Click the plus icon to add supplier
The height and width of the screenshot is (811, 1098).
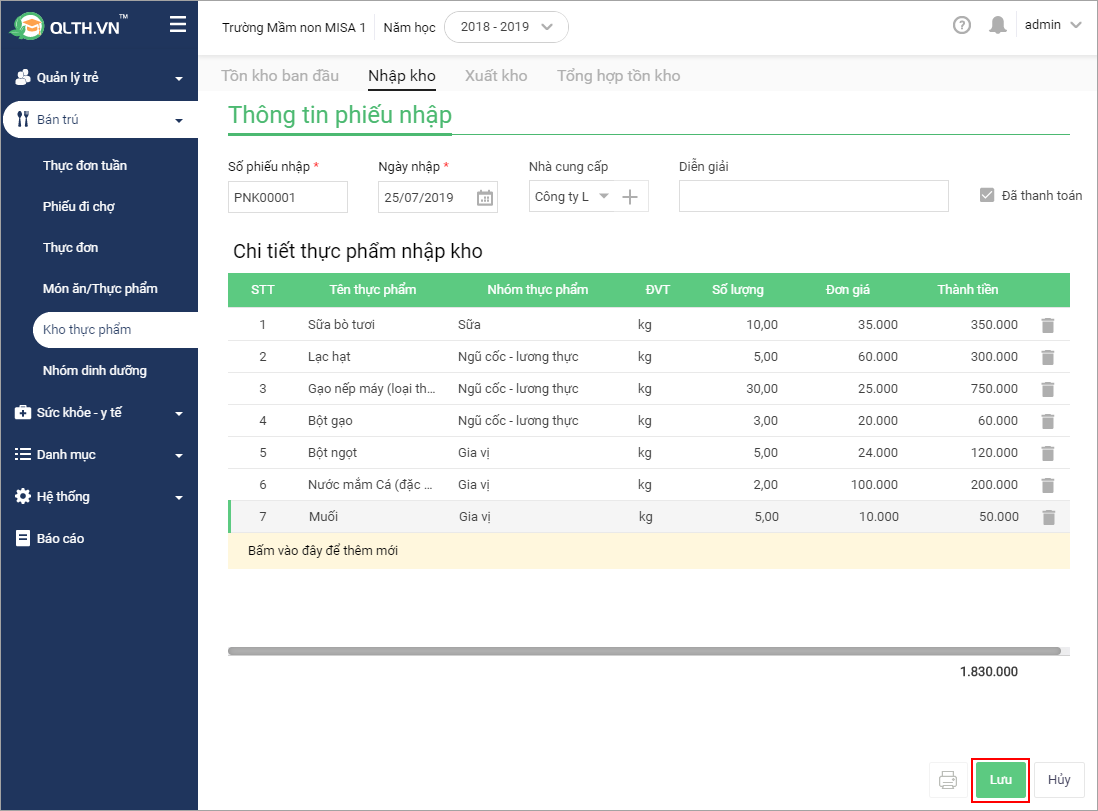point(630,197)
